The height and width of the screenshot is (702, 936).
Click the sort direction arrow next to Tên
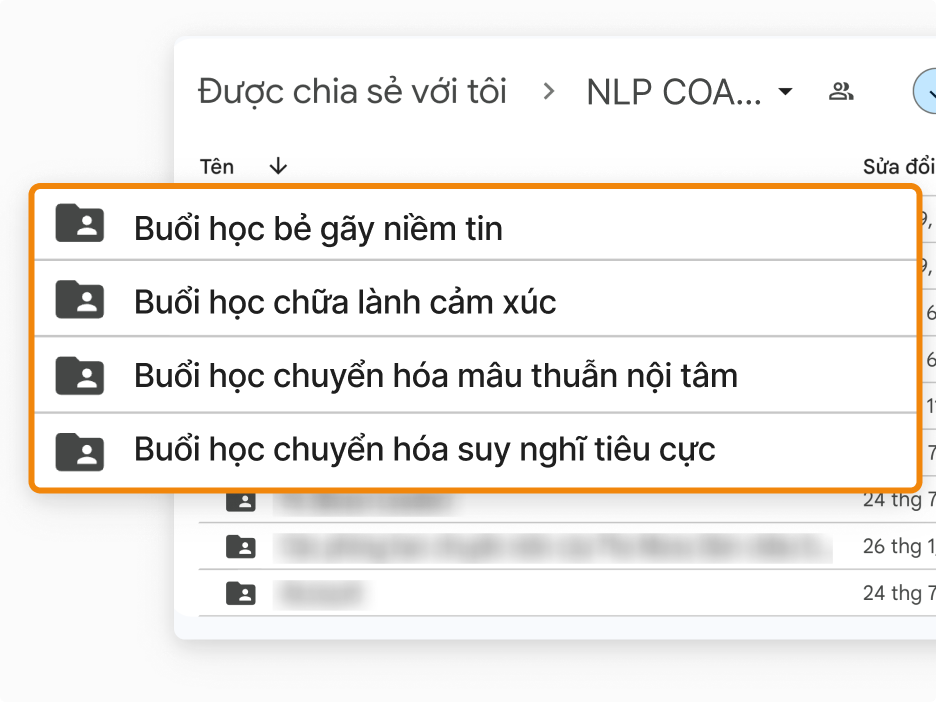279,166
